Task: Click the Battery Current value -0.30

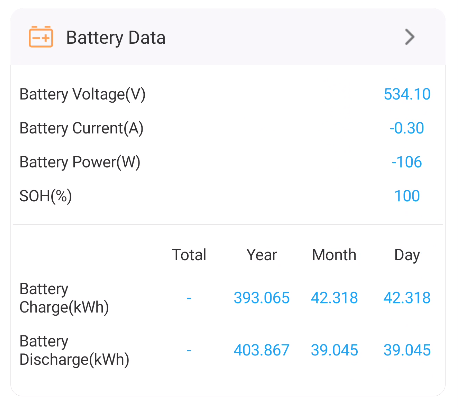Action: coord(407,128)
